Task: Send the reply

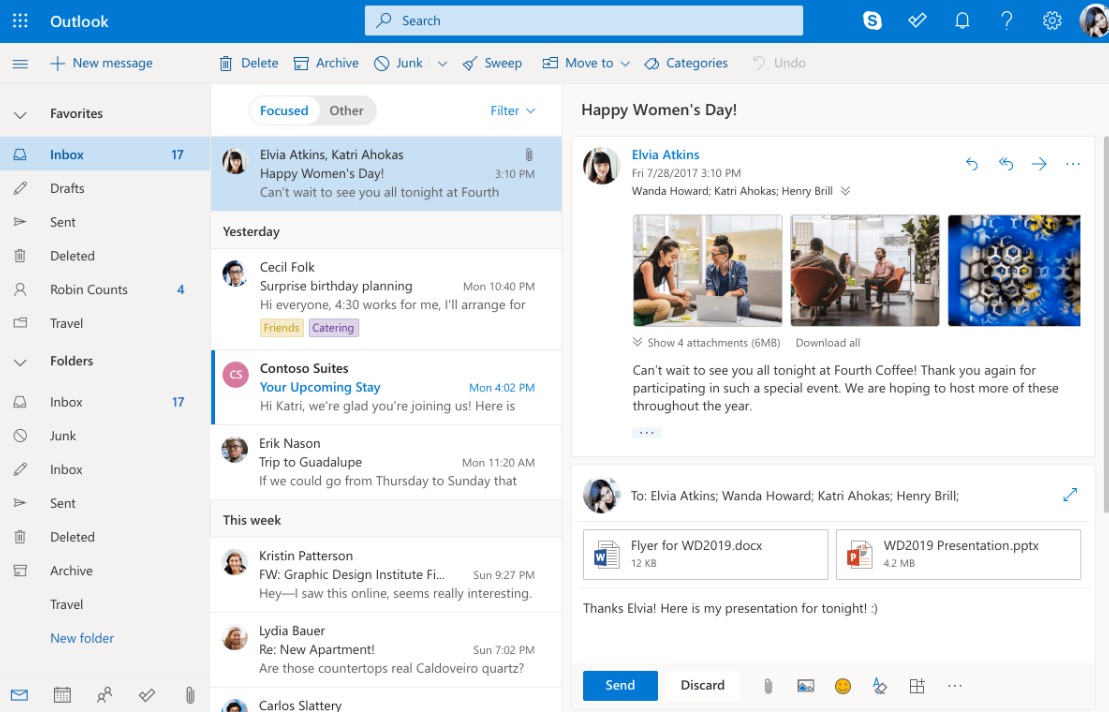Action: [620, 685]
